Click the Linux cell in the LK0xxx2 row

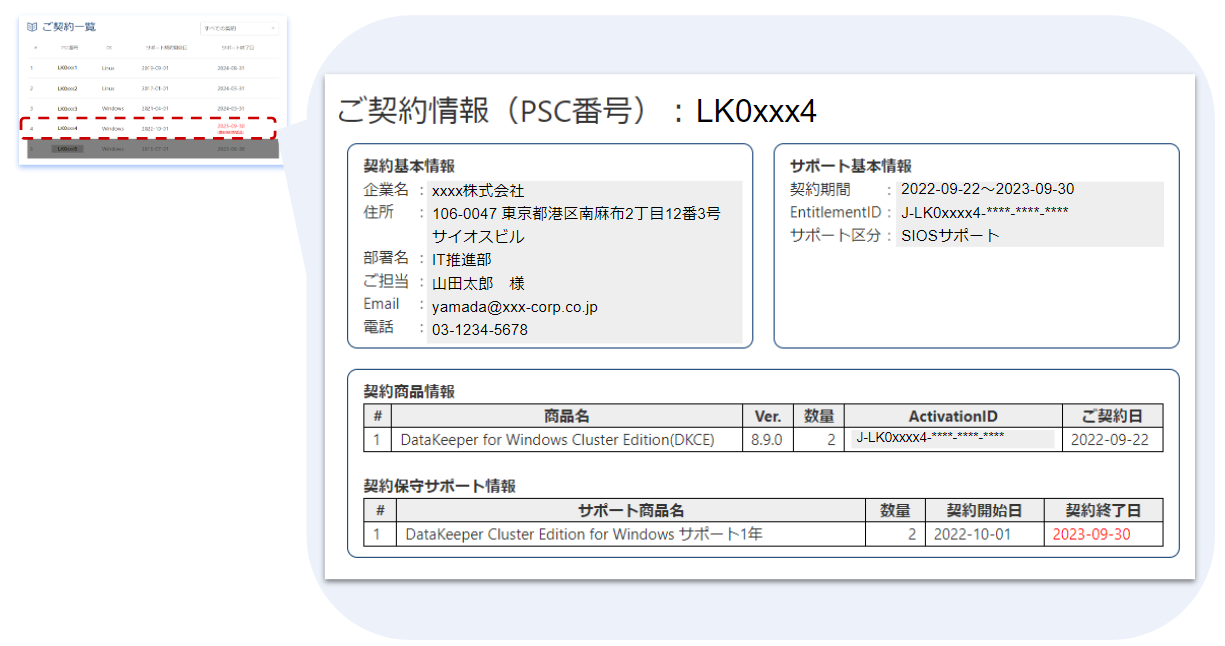(x=108, y=88)
